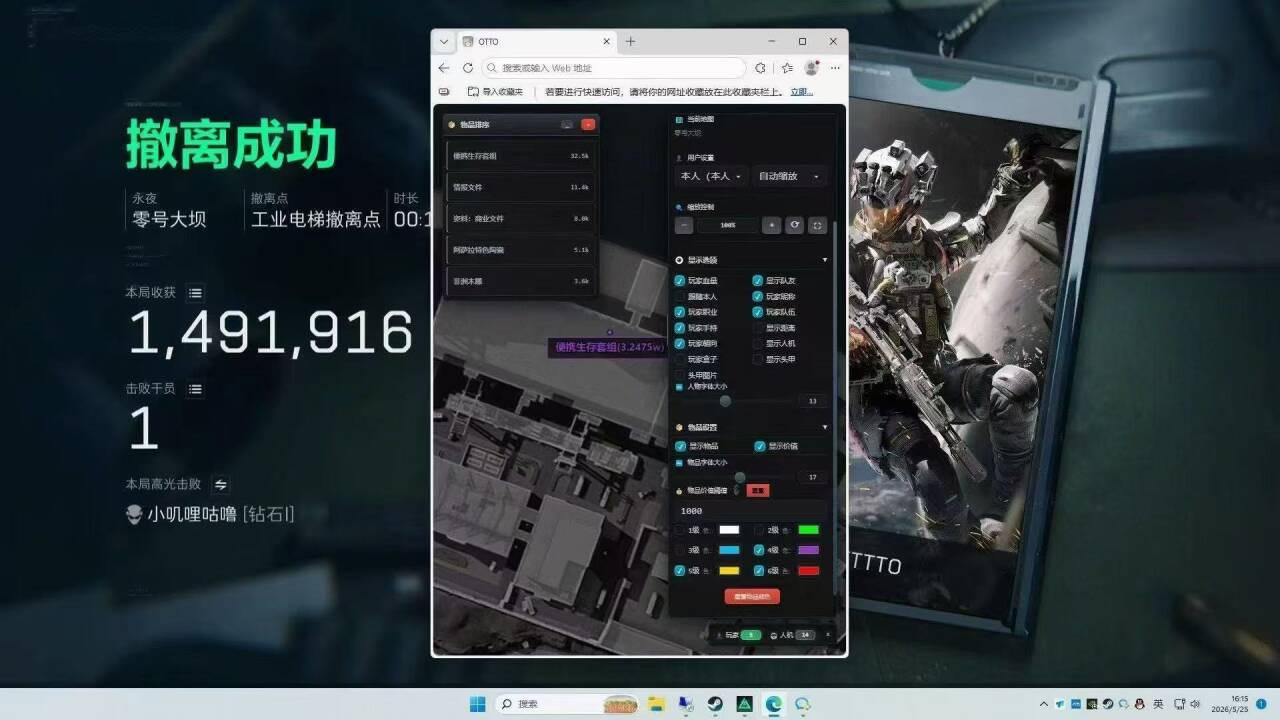Image resolution: width=1280 pixels, height=720 pixels.
Task: Open File Explorer from taskbar
Action: tap(656, 704)
